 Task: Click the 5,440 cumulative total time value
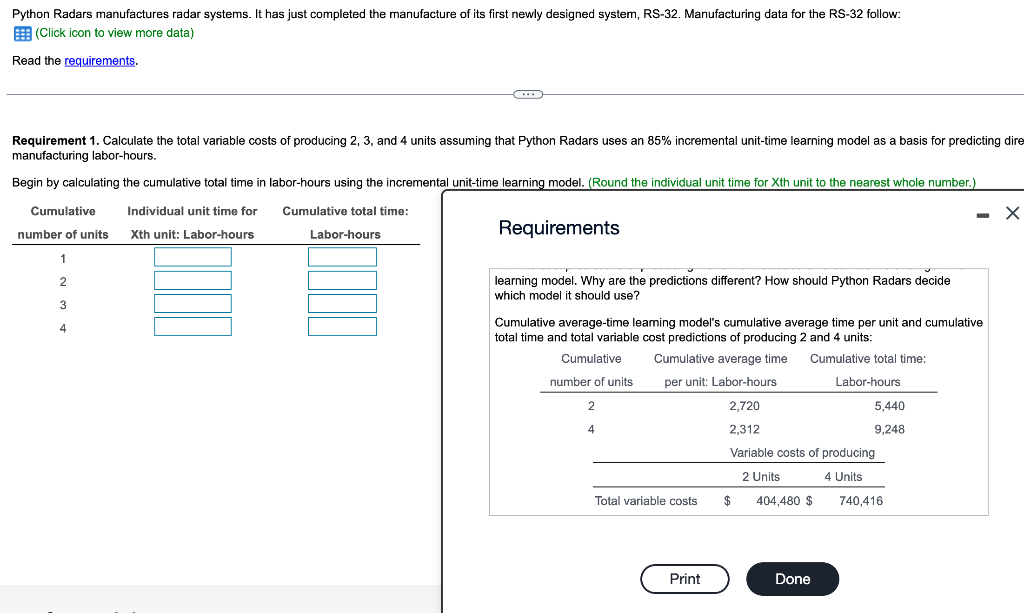(x=889, y=406)
